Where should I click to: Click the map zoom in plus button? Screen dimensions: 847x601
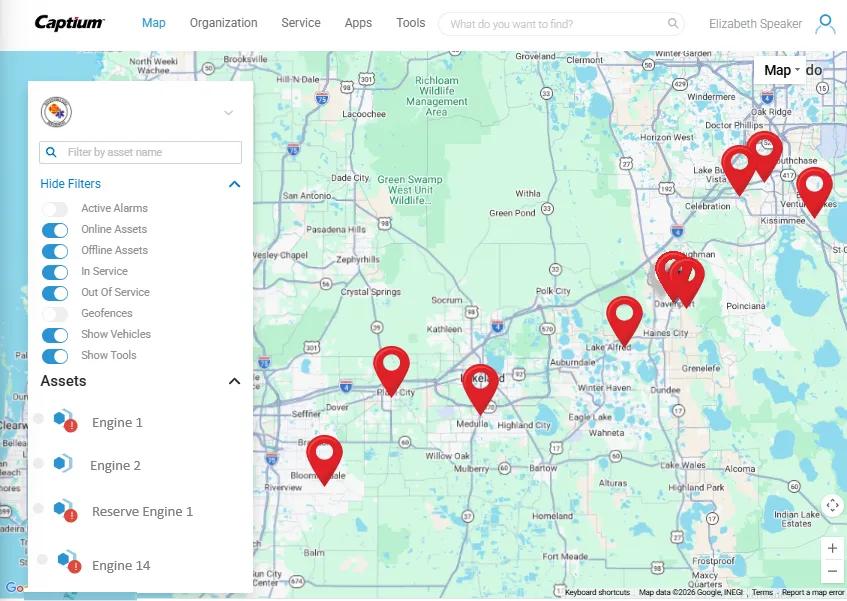coord(832,548)
